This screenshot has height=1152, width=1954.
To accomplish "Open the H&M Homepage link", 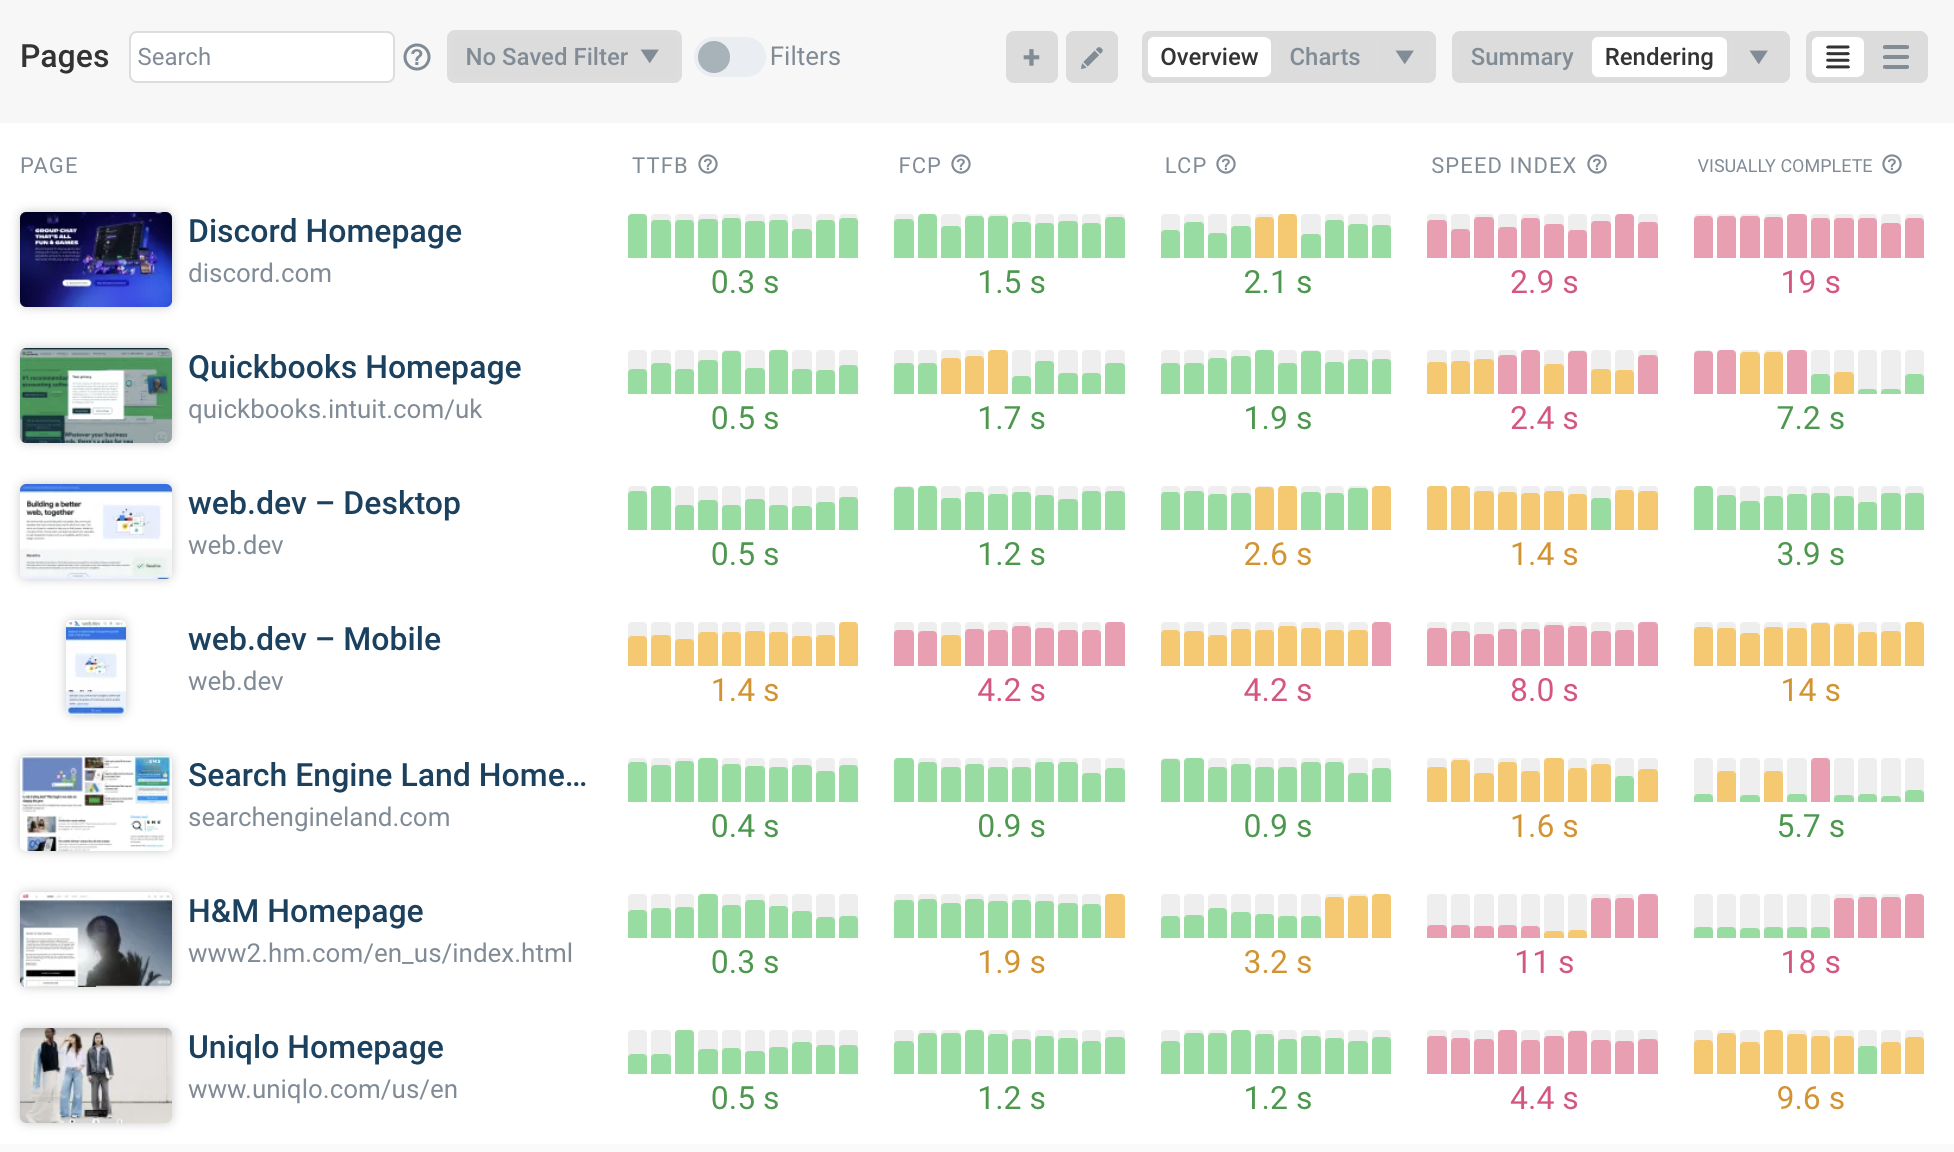I will [306, 911].
